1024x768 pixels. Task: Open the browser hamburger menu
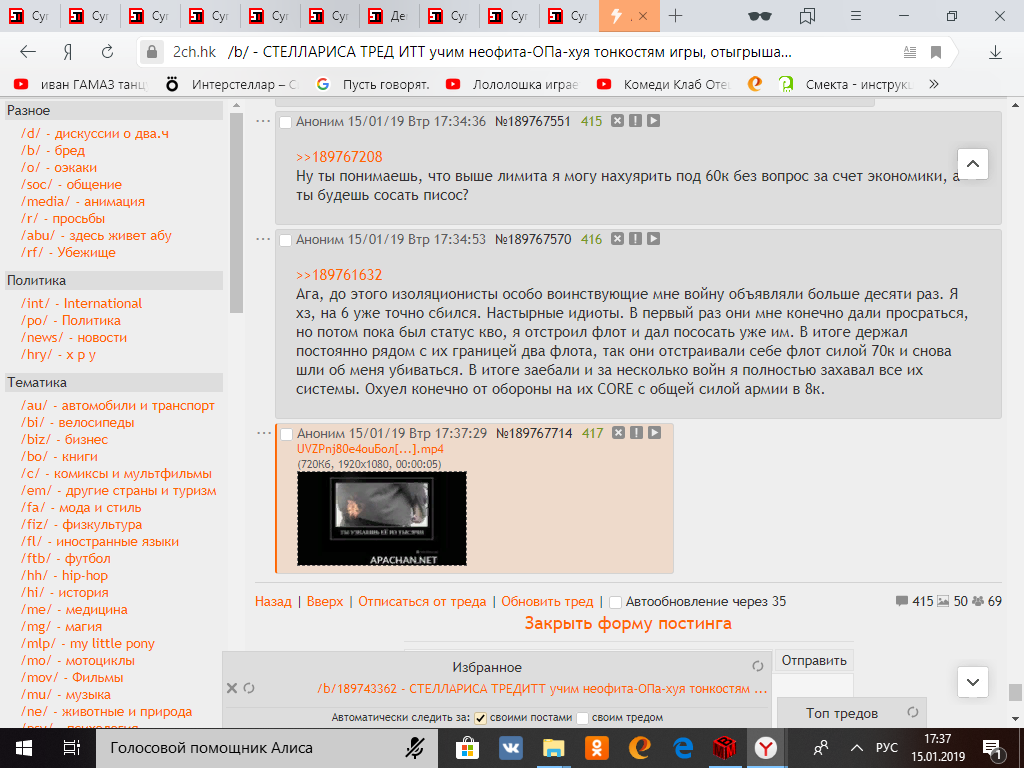pos(856,16)
